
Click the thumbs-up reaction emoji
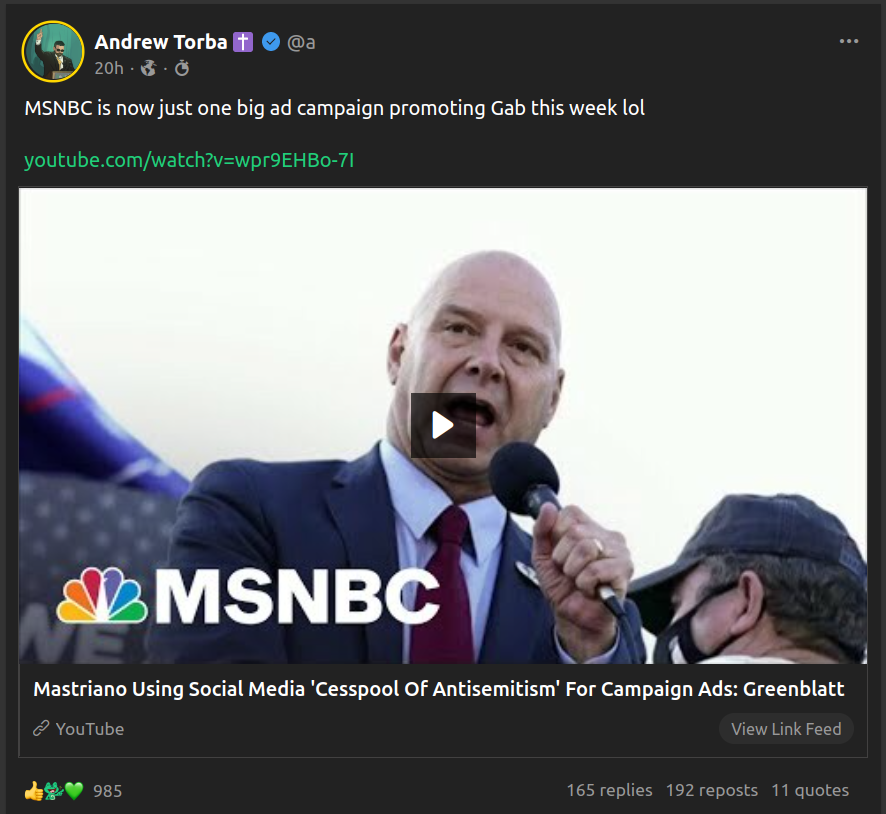(33, 791)
